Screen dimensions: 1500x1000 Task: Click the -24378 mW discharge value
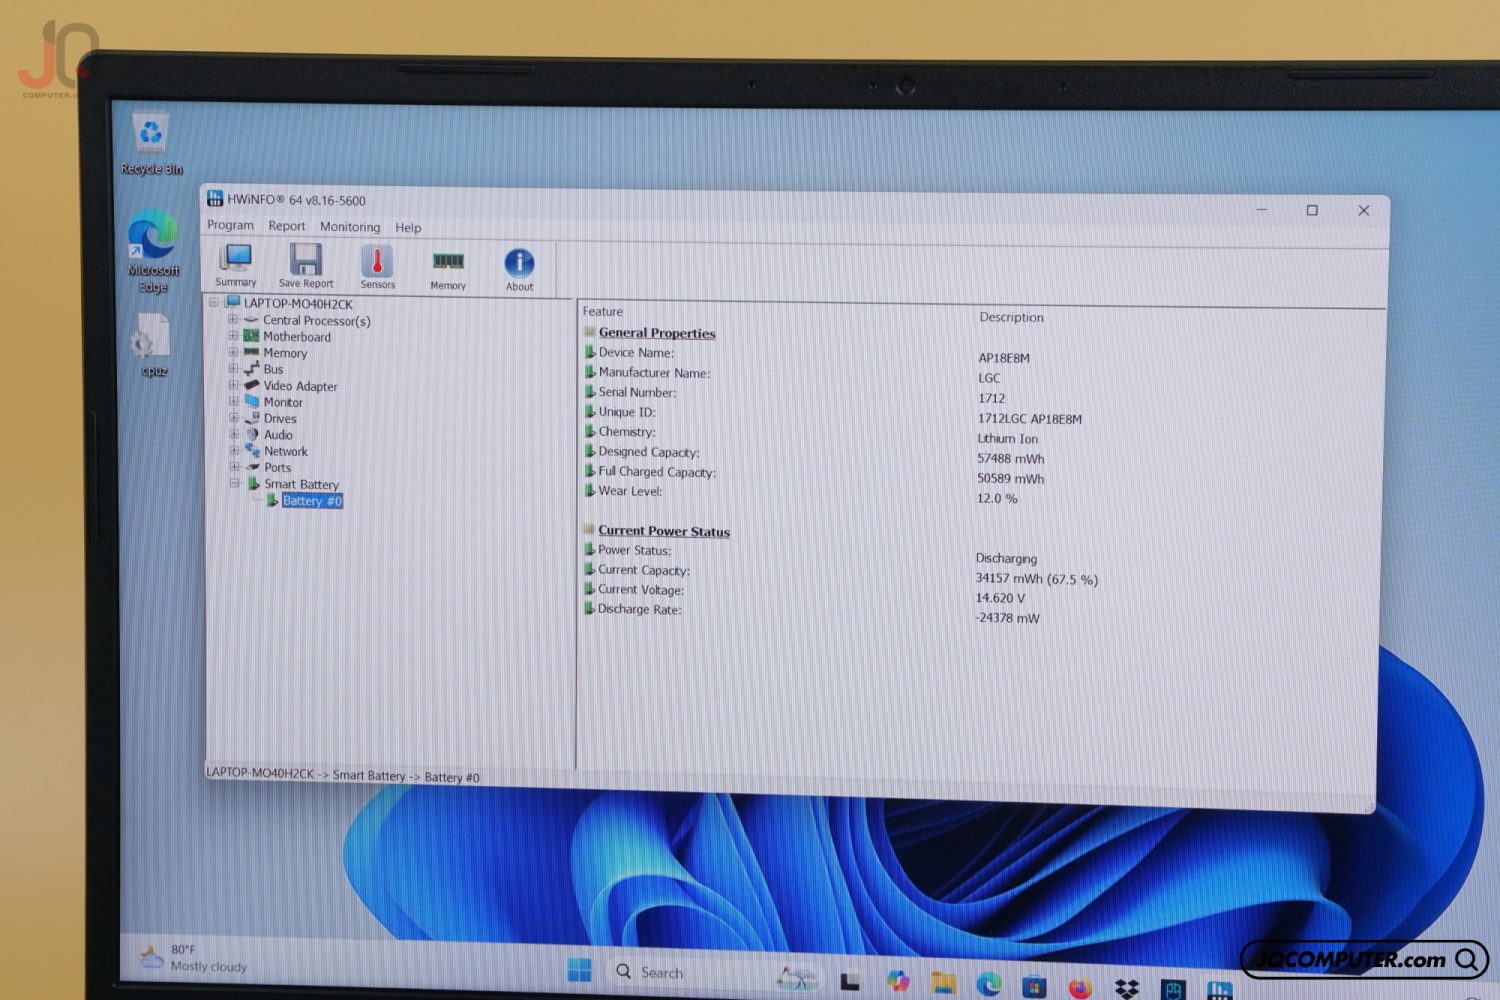pyautogui.click(x=1007, y=618)
